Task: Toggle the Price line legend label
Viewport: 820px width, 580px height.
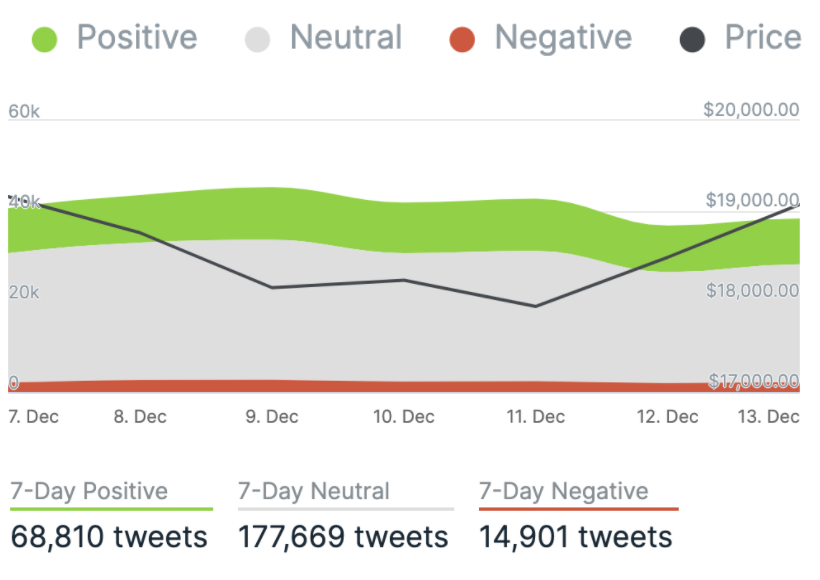Action: tap(763, 38)
